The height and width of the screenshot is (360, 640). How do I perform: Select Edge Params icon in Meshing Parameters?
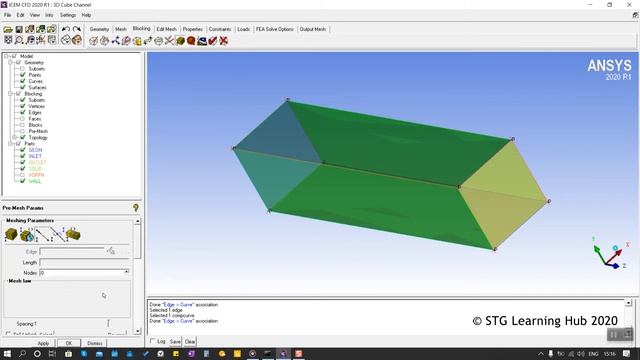click(42, 235)
